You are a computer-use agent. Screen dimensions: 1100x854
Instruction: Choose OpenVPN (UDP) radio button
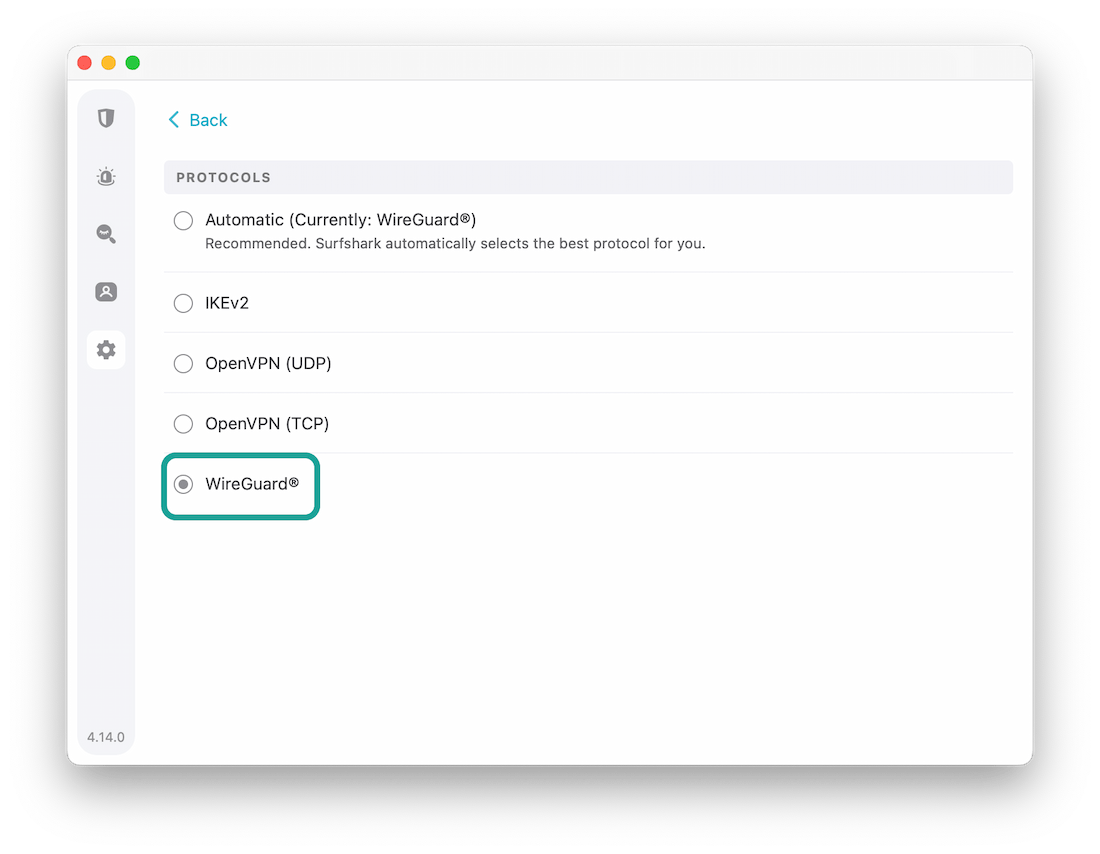[x=183, y=363]
